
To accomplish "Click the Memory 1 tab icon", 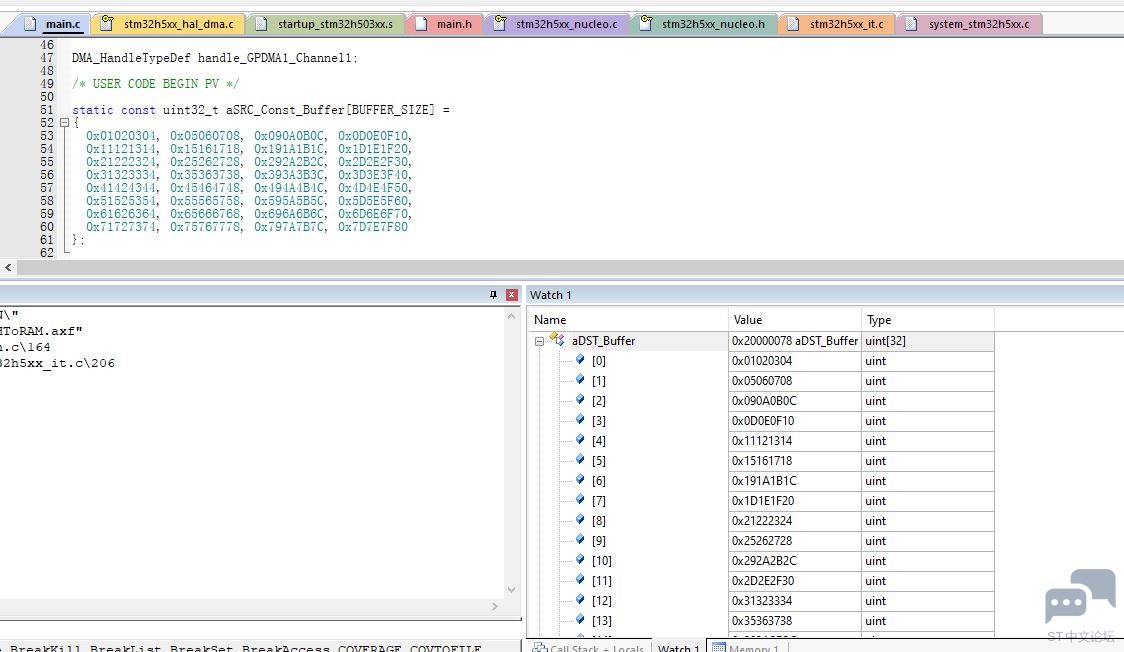I will (x=718, y=646).
